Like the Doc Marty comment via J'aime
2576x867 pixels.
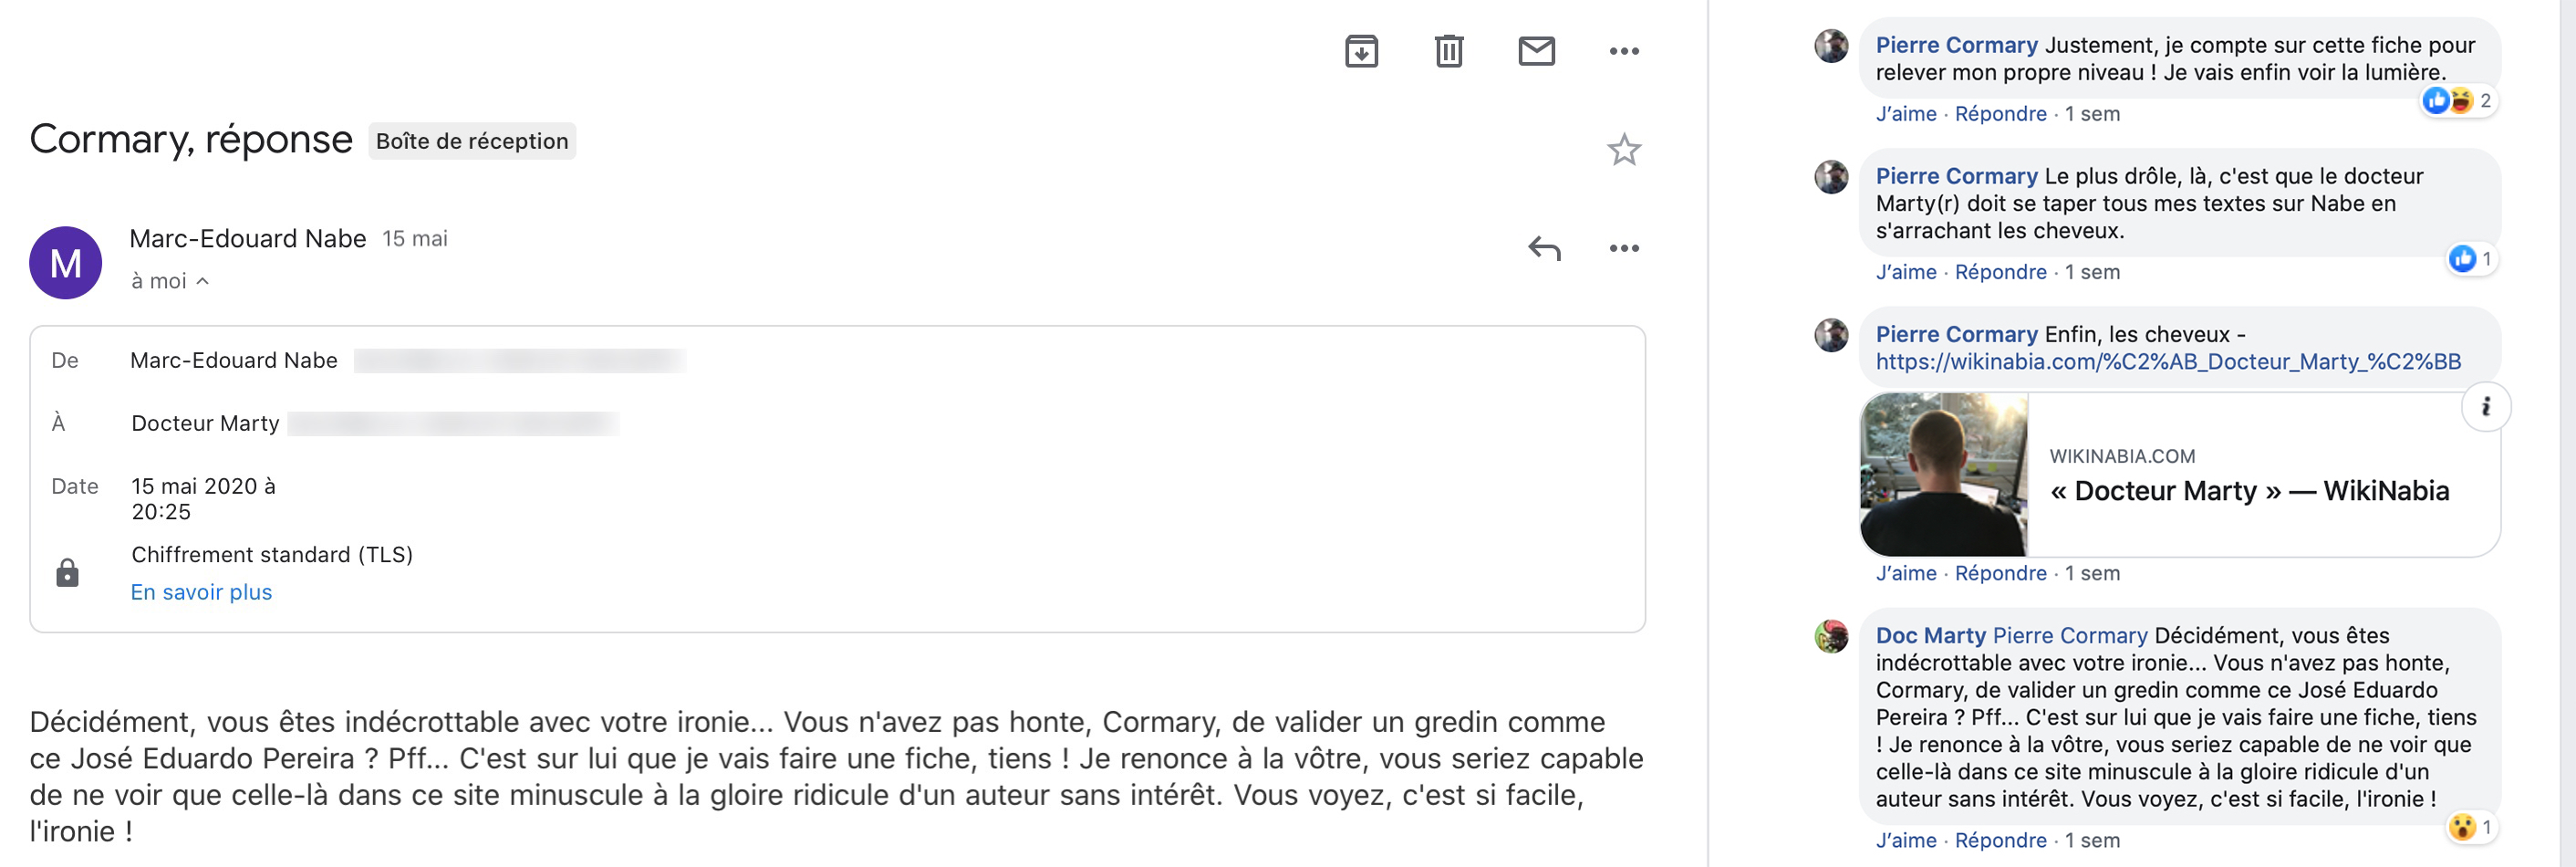click(1906, 840)
